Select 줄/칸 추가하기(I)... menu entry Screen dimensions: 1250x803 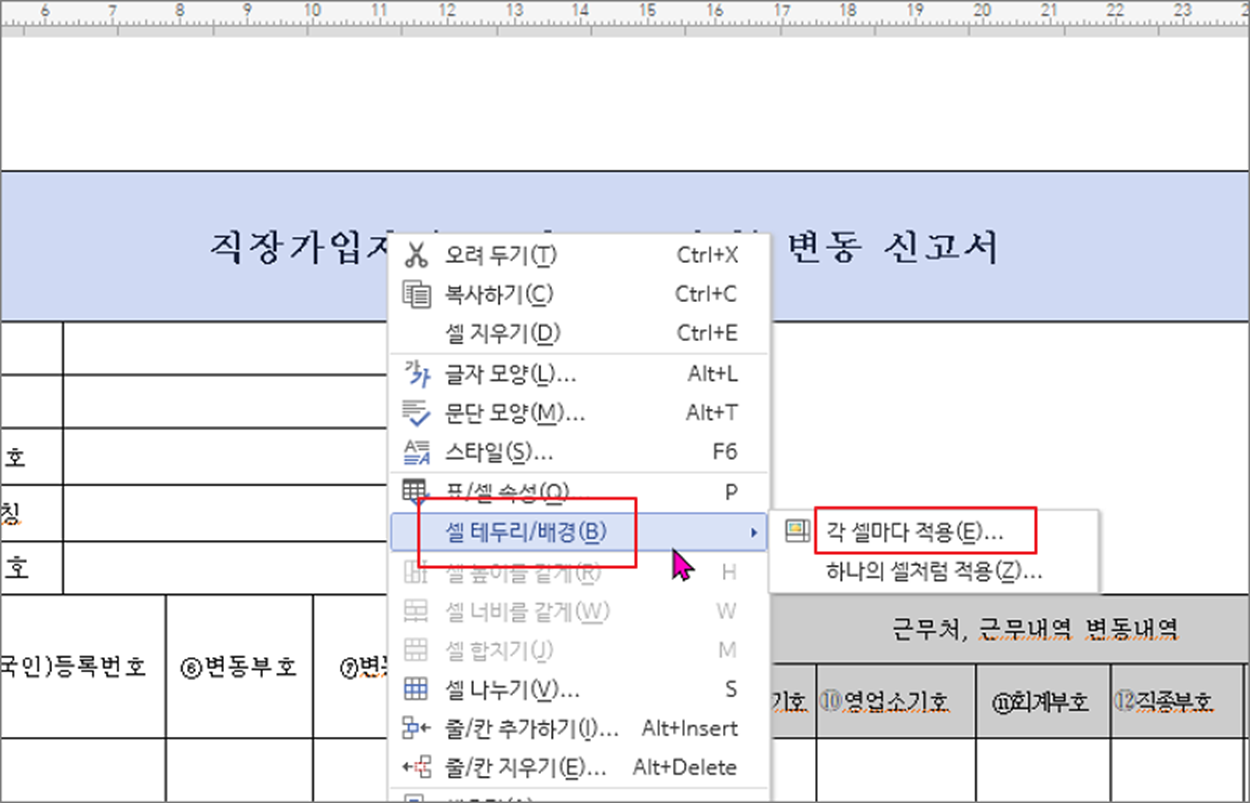coord(578,728)
